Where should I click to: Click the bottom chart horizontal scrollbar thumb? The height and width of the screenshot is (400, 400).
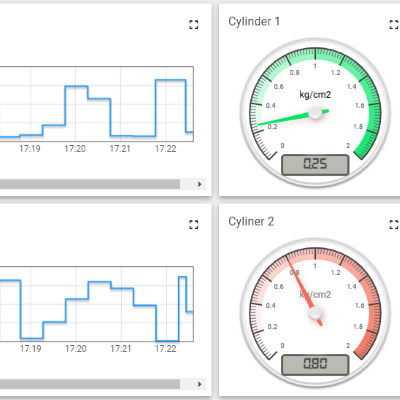[90, 384]
